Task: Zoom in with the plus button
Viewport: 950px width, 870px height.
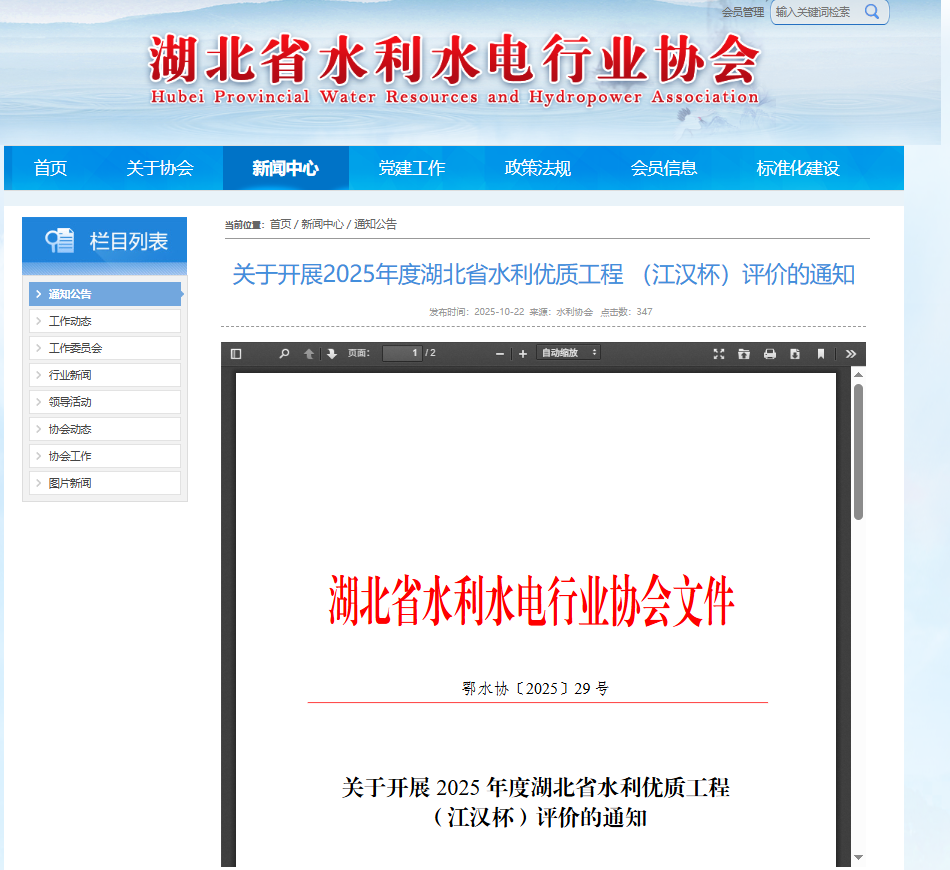Action: (521, 353)
